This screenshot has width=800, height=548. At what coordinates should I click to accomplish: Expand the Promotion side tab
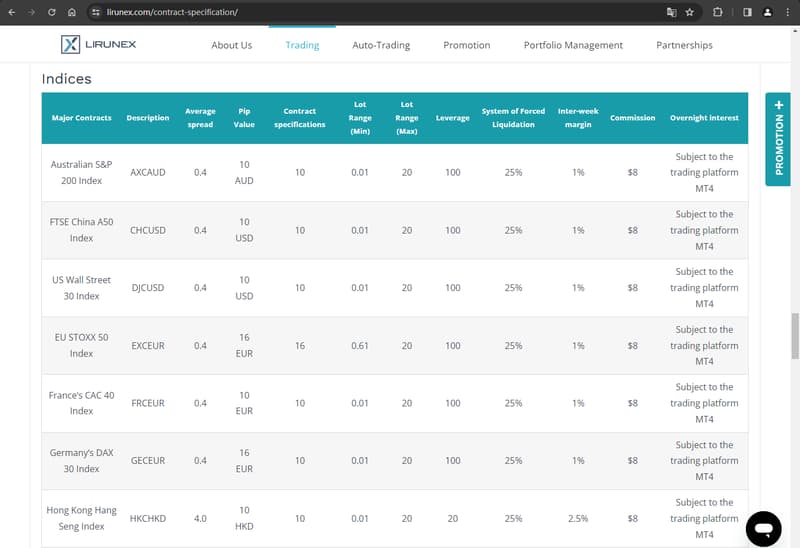point(778,139)
